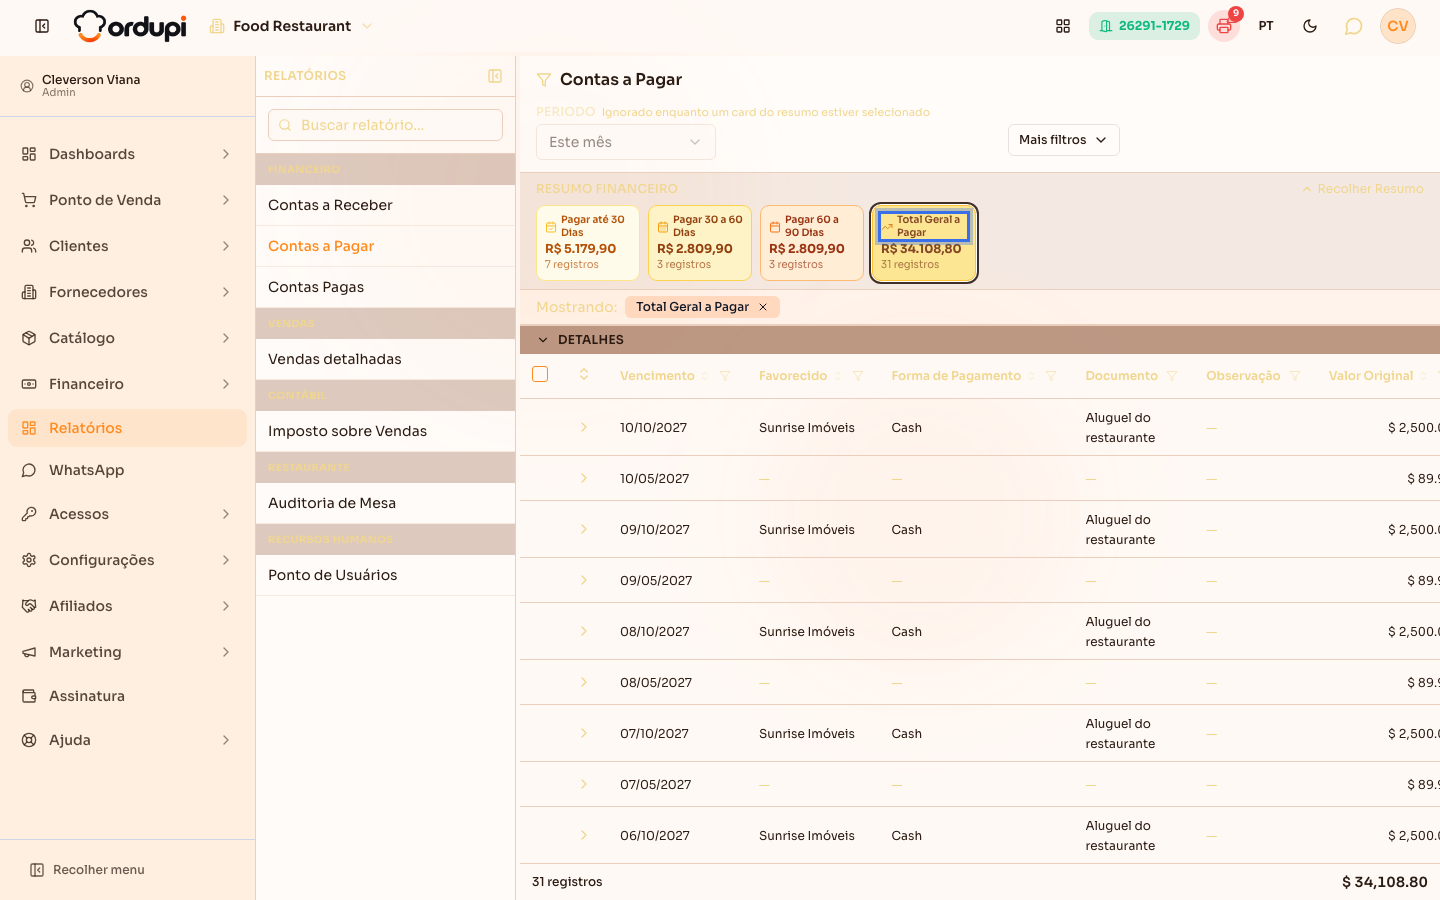Viewport: 1440px width, 900px height.
Task: Filter the Forma de Pagamento column funnel
Action: (x=1051, y=376)
